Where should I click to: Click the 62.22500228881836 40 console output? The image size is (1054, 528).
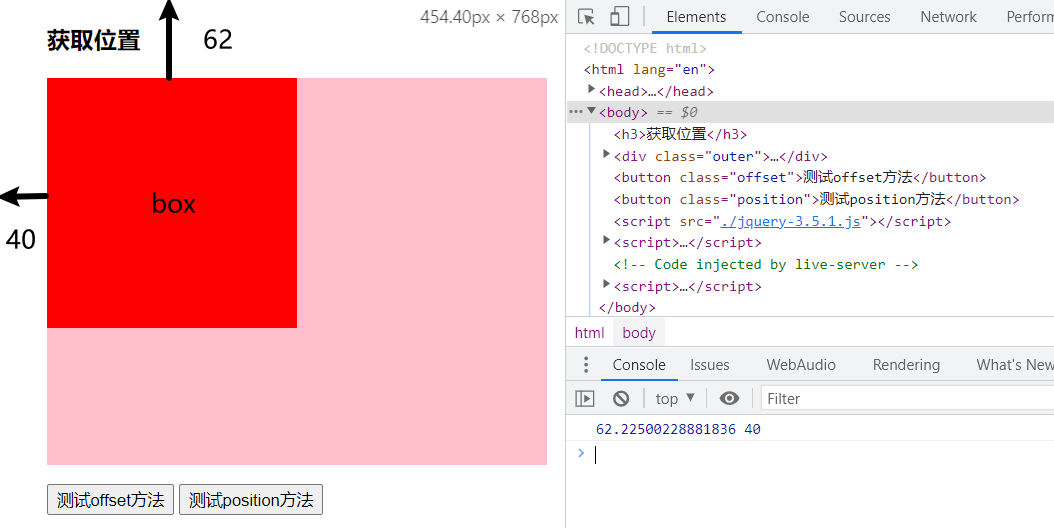[678, 429]
